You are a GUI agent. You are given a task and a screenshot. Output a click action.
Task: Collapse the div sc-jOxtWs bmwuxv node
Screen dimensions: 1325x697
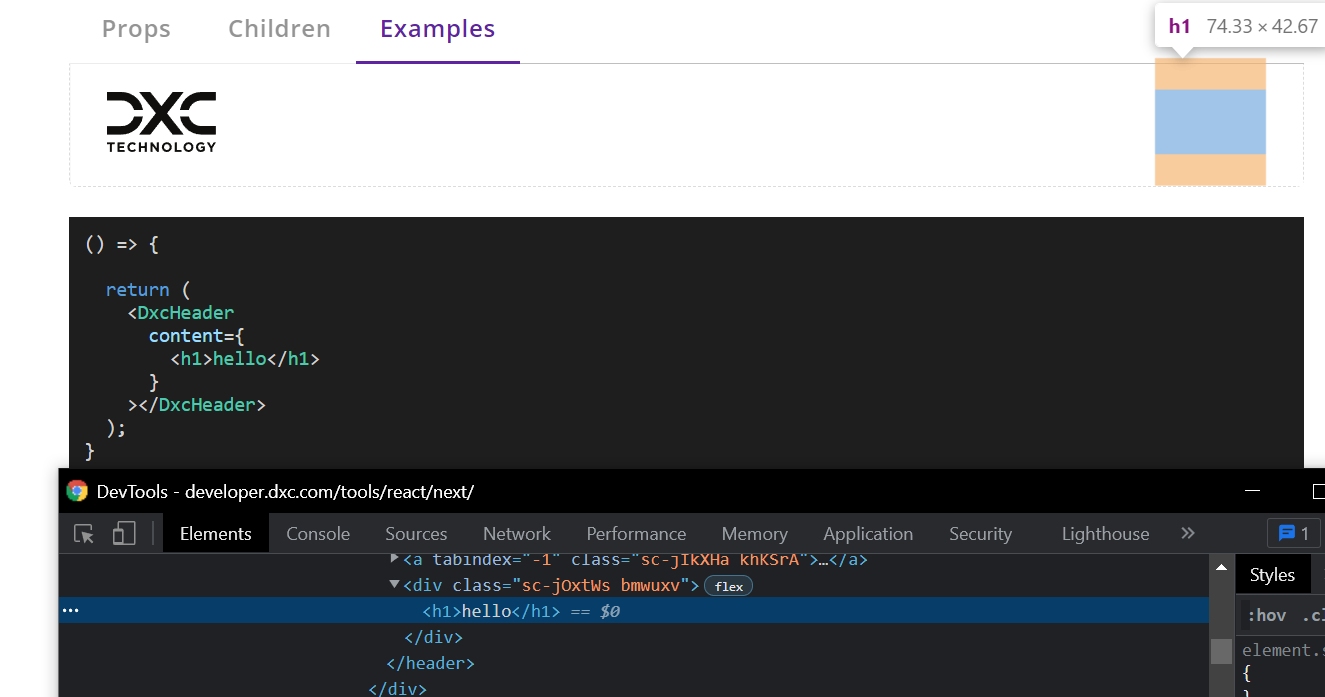click(394, 584)
